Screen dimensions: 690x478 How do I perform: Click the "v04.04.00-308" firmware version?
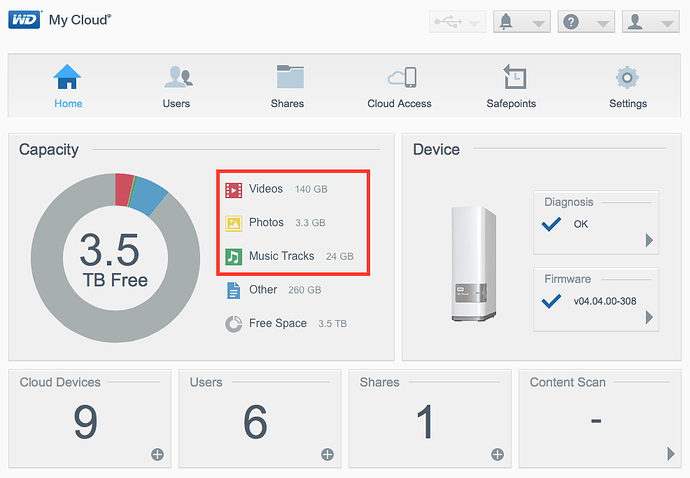605,301
